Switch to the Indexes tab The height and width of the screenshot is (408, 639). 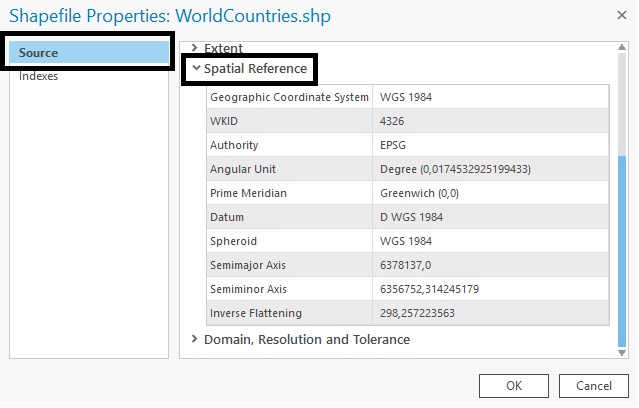[x=39, y=77]
